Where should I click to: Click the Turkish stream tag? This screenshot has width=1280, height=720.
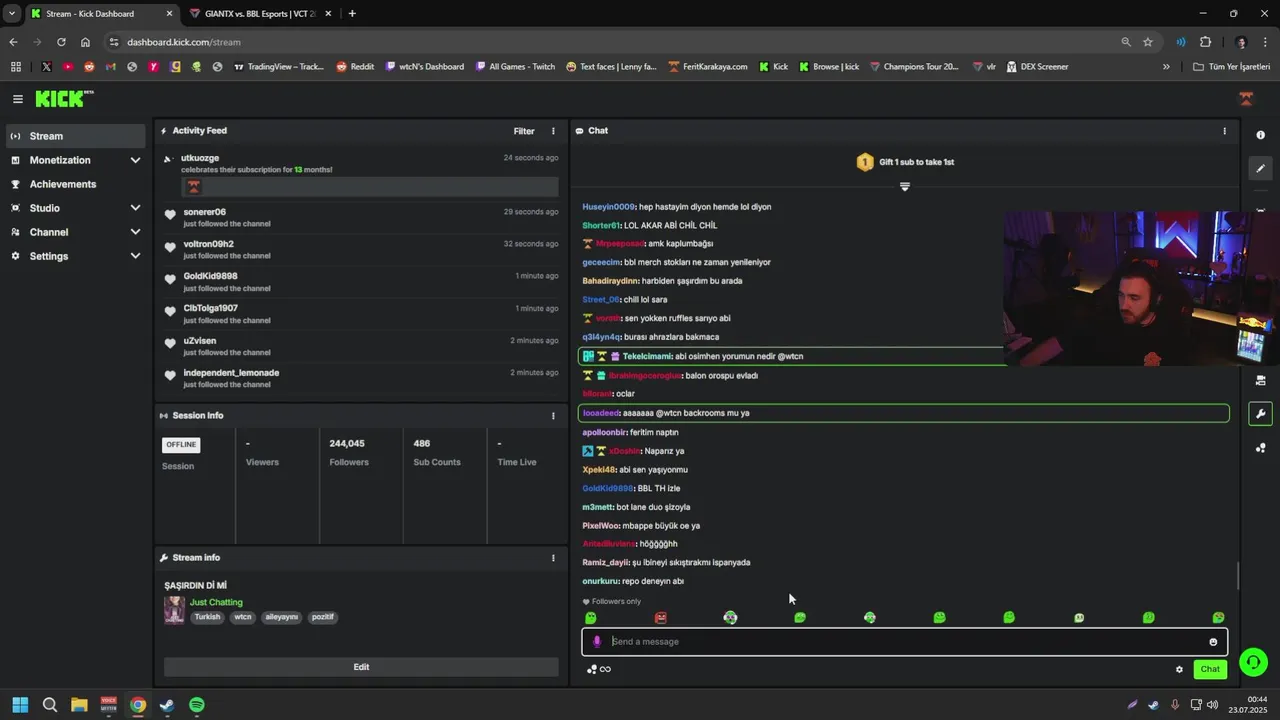pos(207,617)
